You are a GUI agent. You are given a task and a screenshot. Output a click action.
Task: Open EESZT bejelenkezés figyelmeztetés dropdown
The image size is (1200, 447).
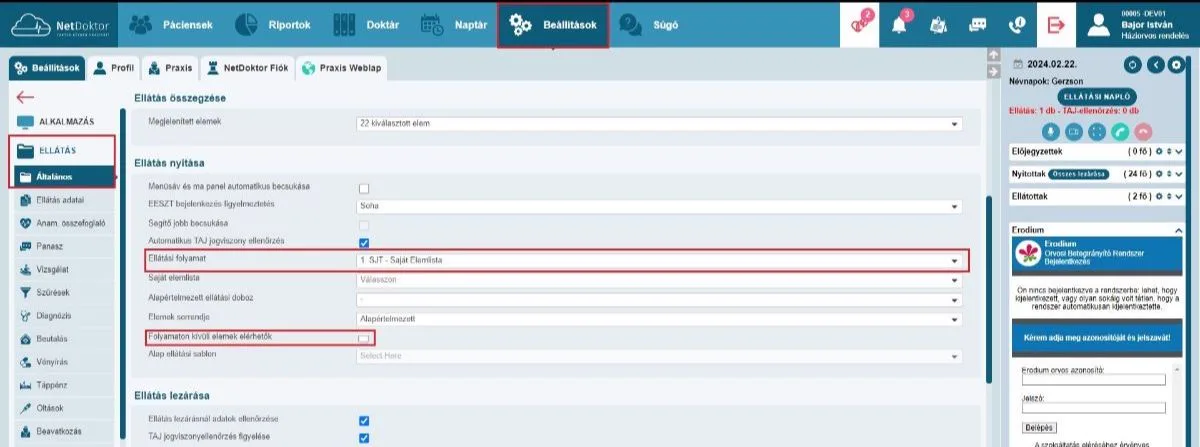659,205
